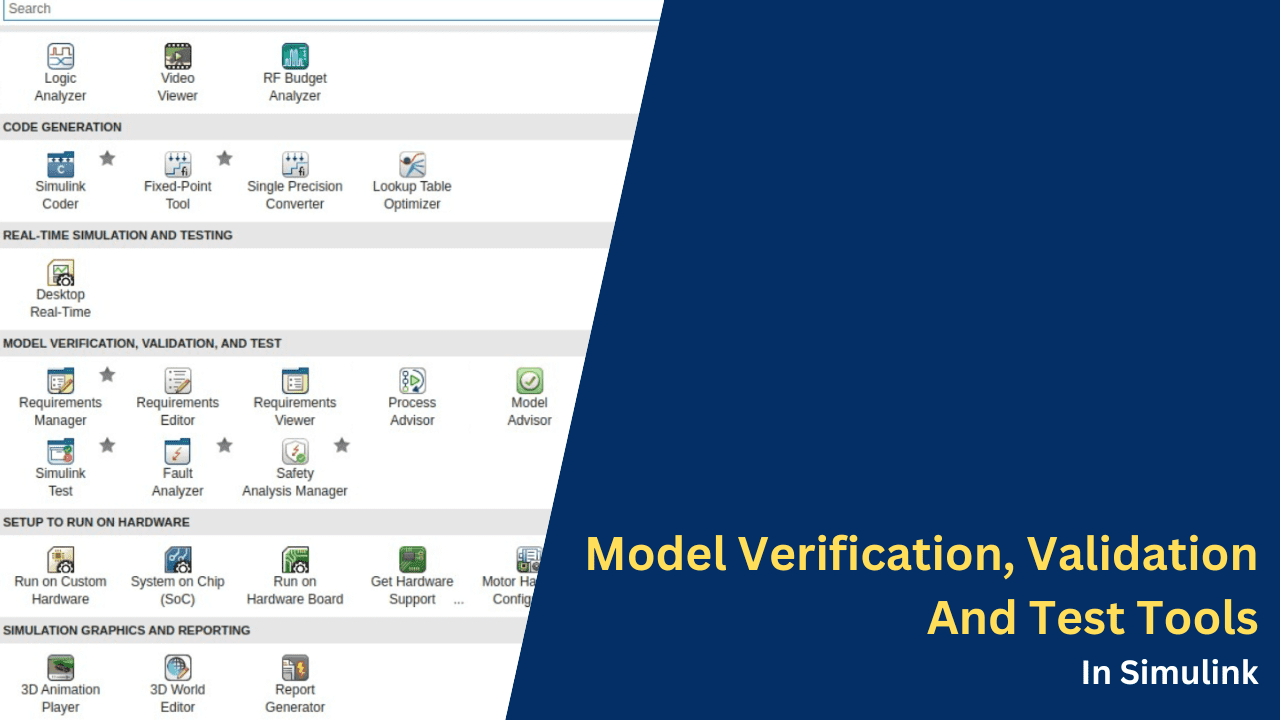Launch the Model Advisor
1280x720 pixels.
[529, 397]
